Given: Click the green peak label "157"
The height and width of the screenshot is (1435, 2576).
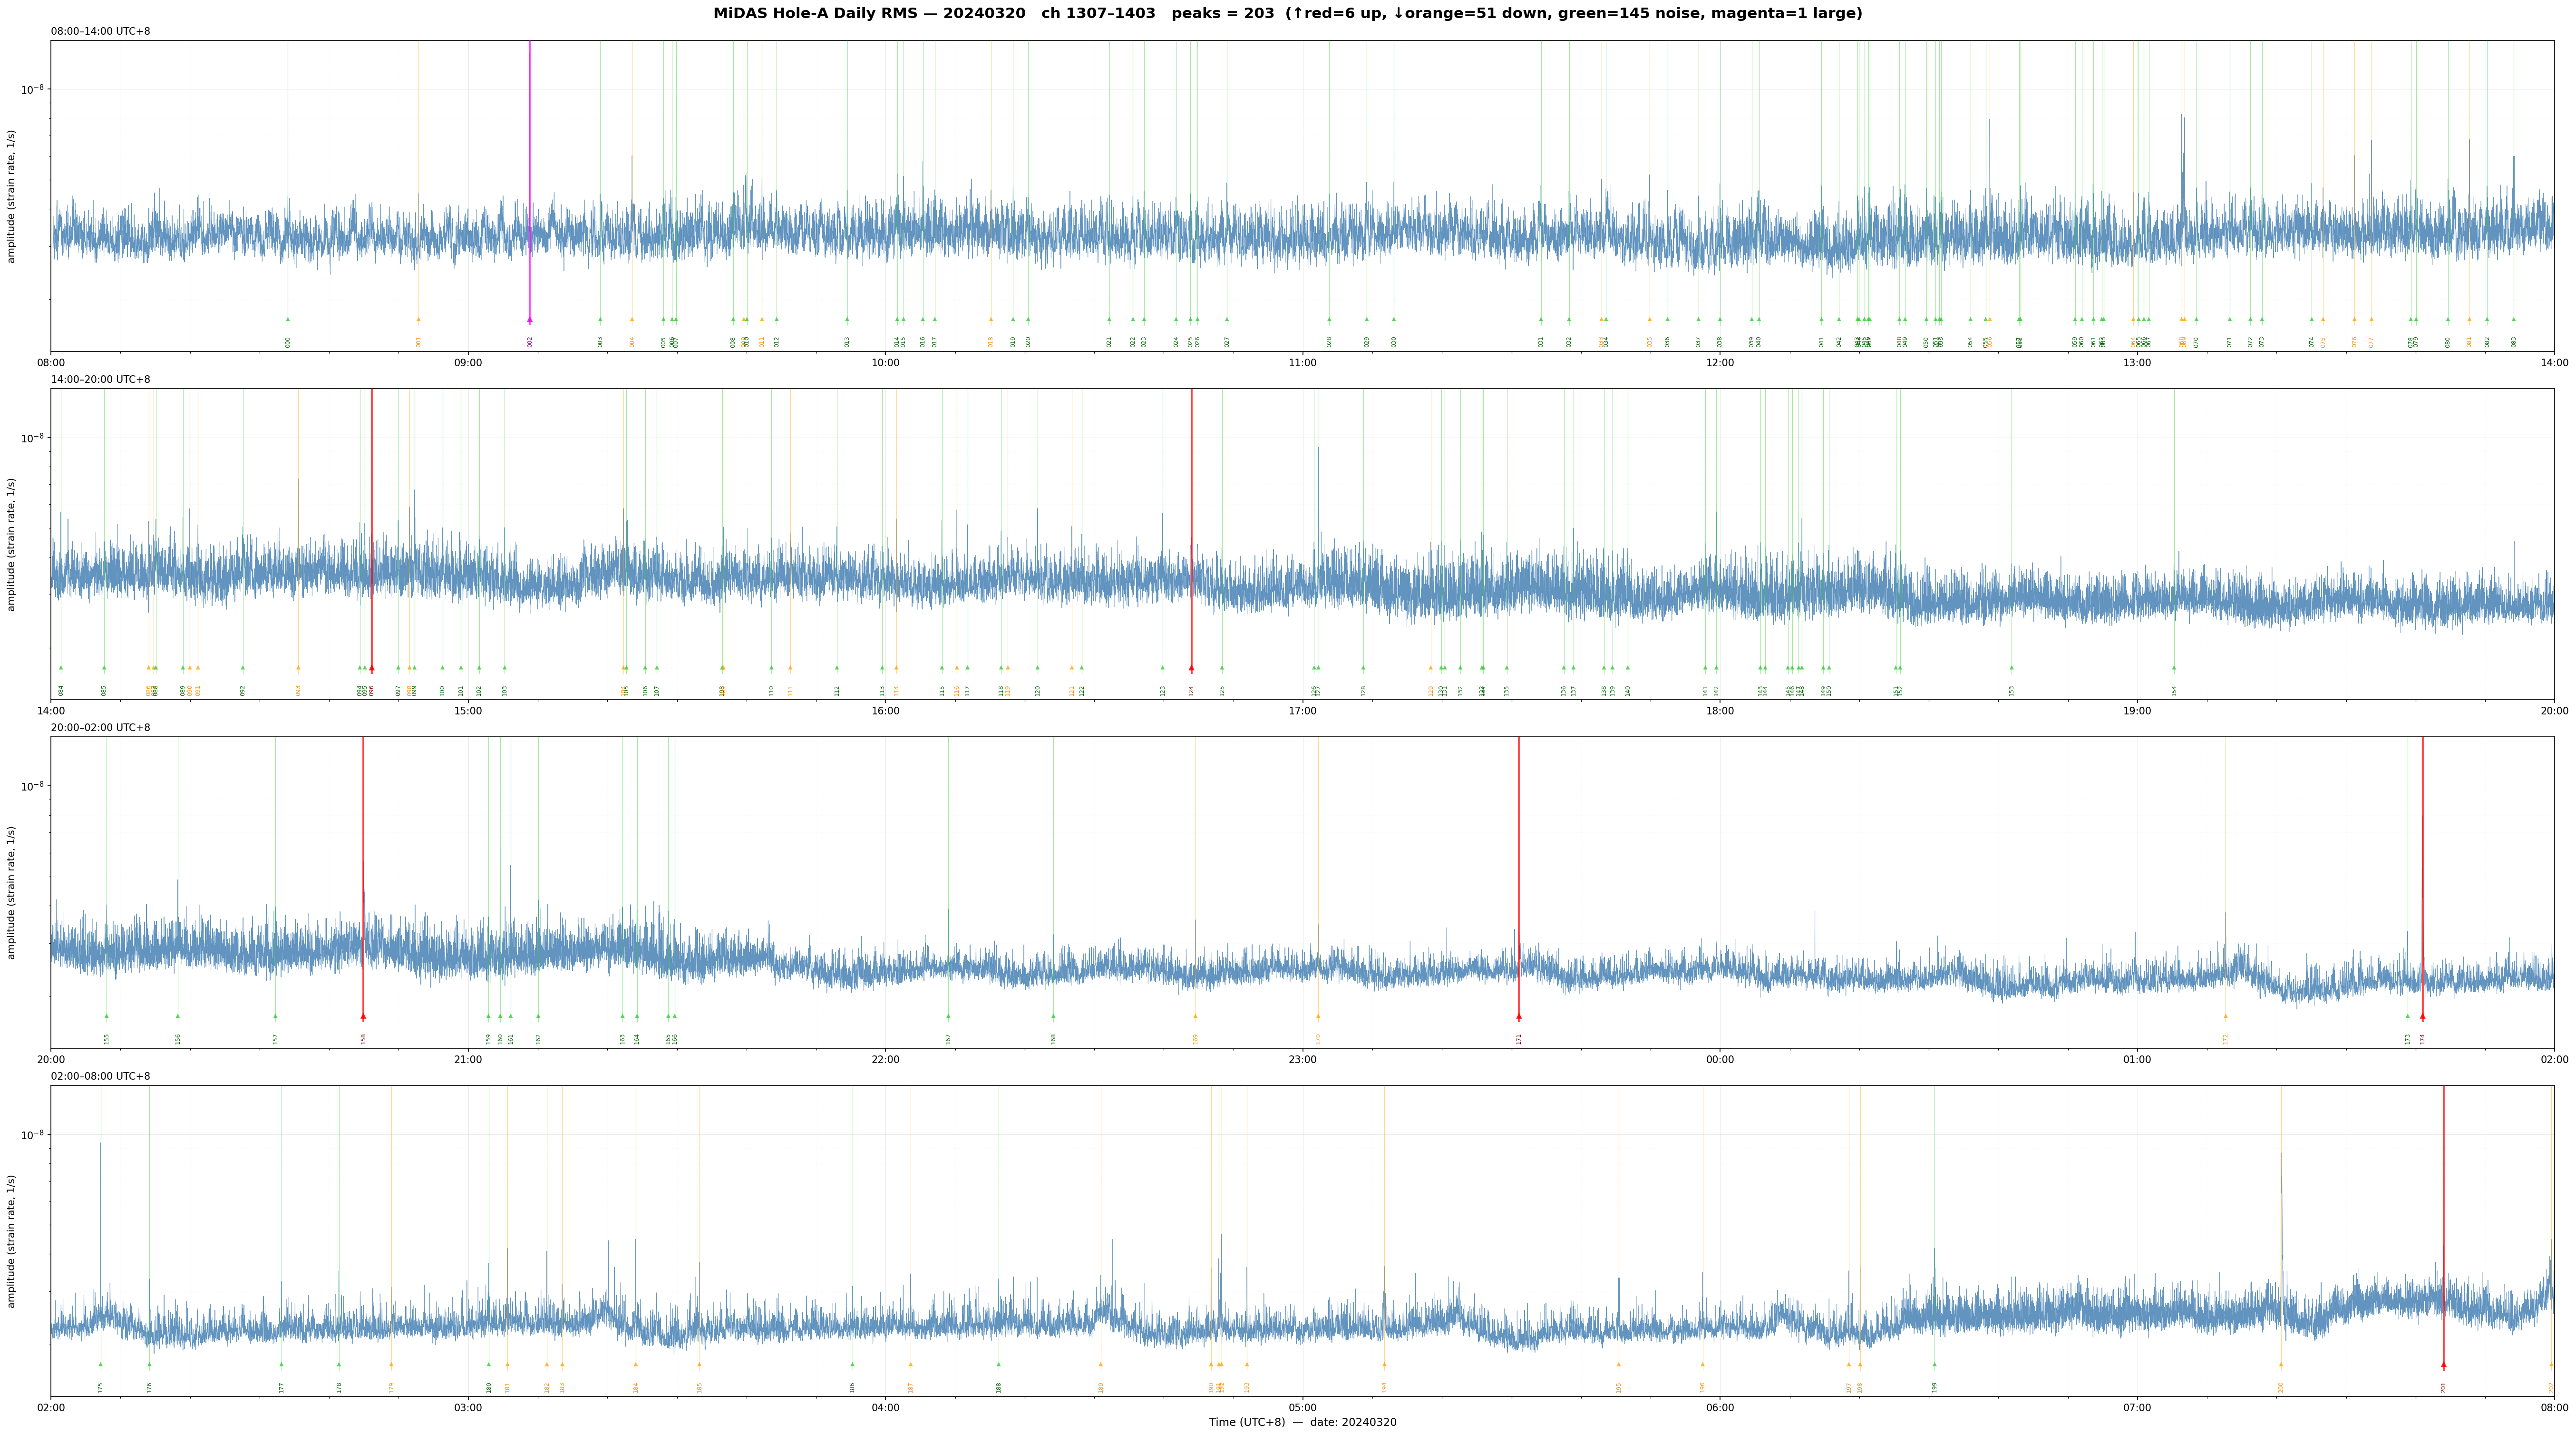Looking at the screenshot, I should pos(276,1039).
